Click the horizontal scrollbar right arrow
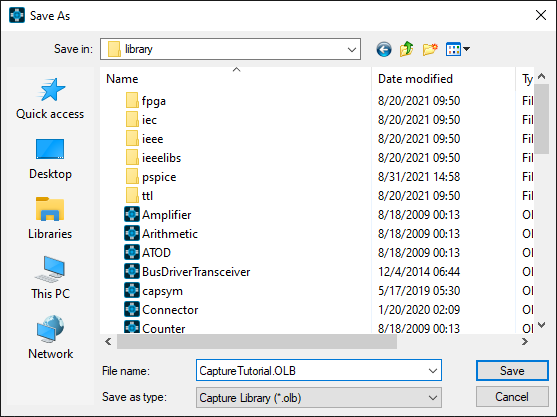Image resolution: width=557 pixels, height=417 pixels. pos(524,342)
